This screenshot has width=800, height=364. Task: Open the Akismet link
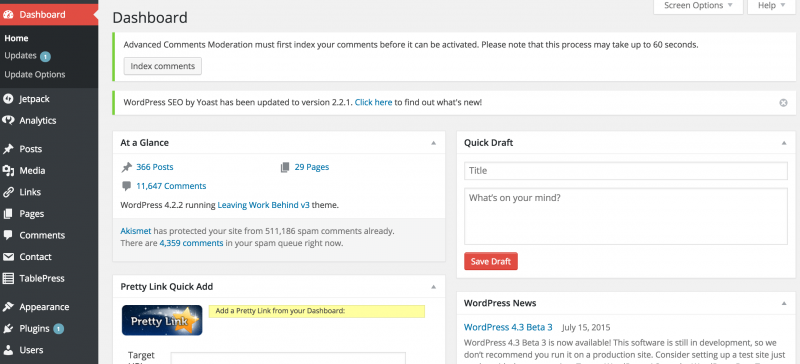coord(136,231)
